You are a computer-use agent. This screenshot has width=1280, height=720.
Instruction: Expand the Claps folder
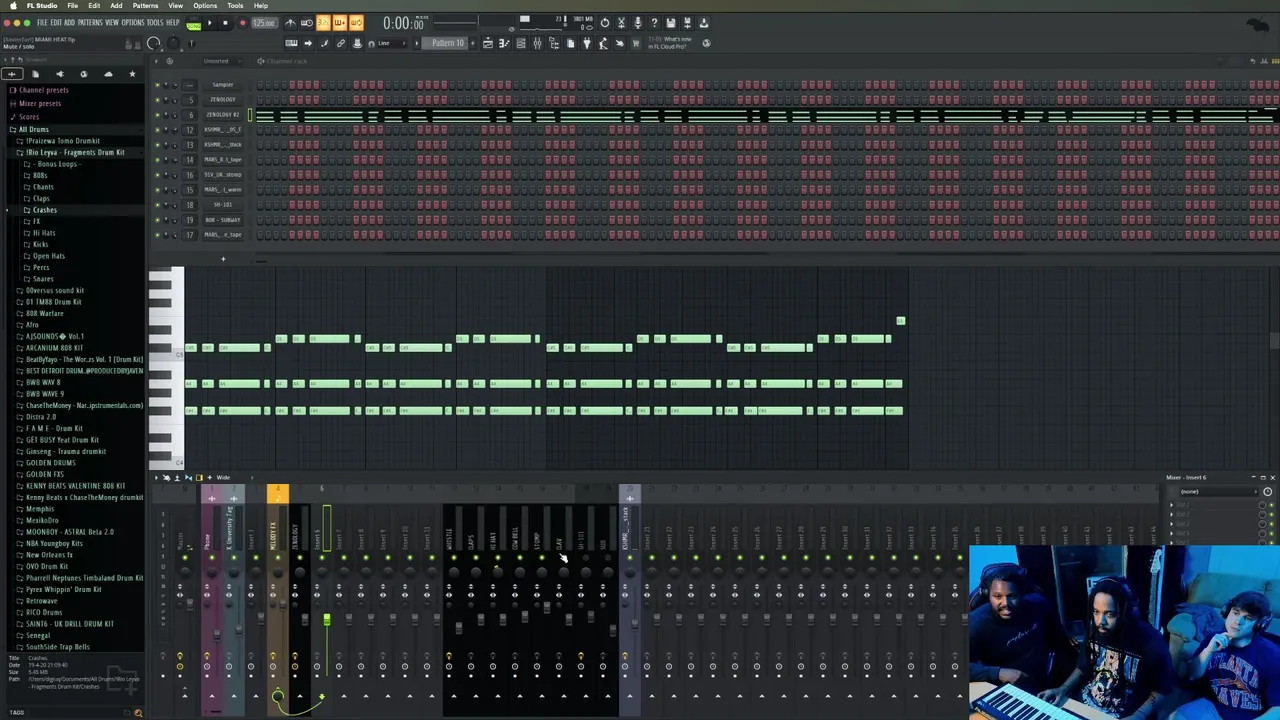pyautogui.click(x=39, y=198)
